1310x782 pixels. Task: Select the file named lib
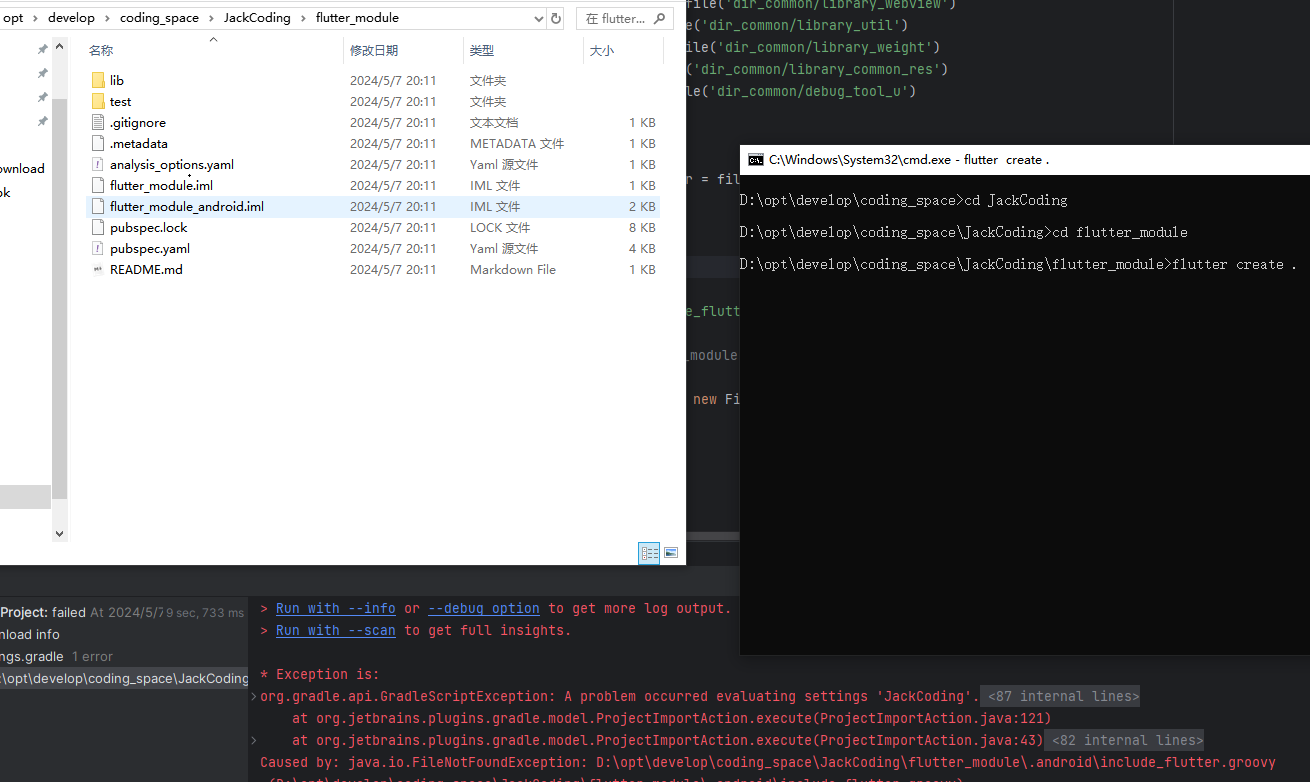[117, 80]
